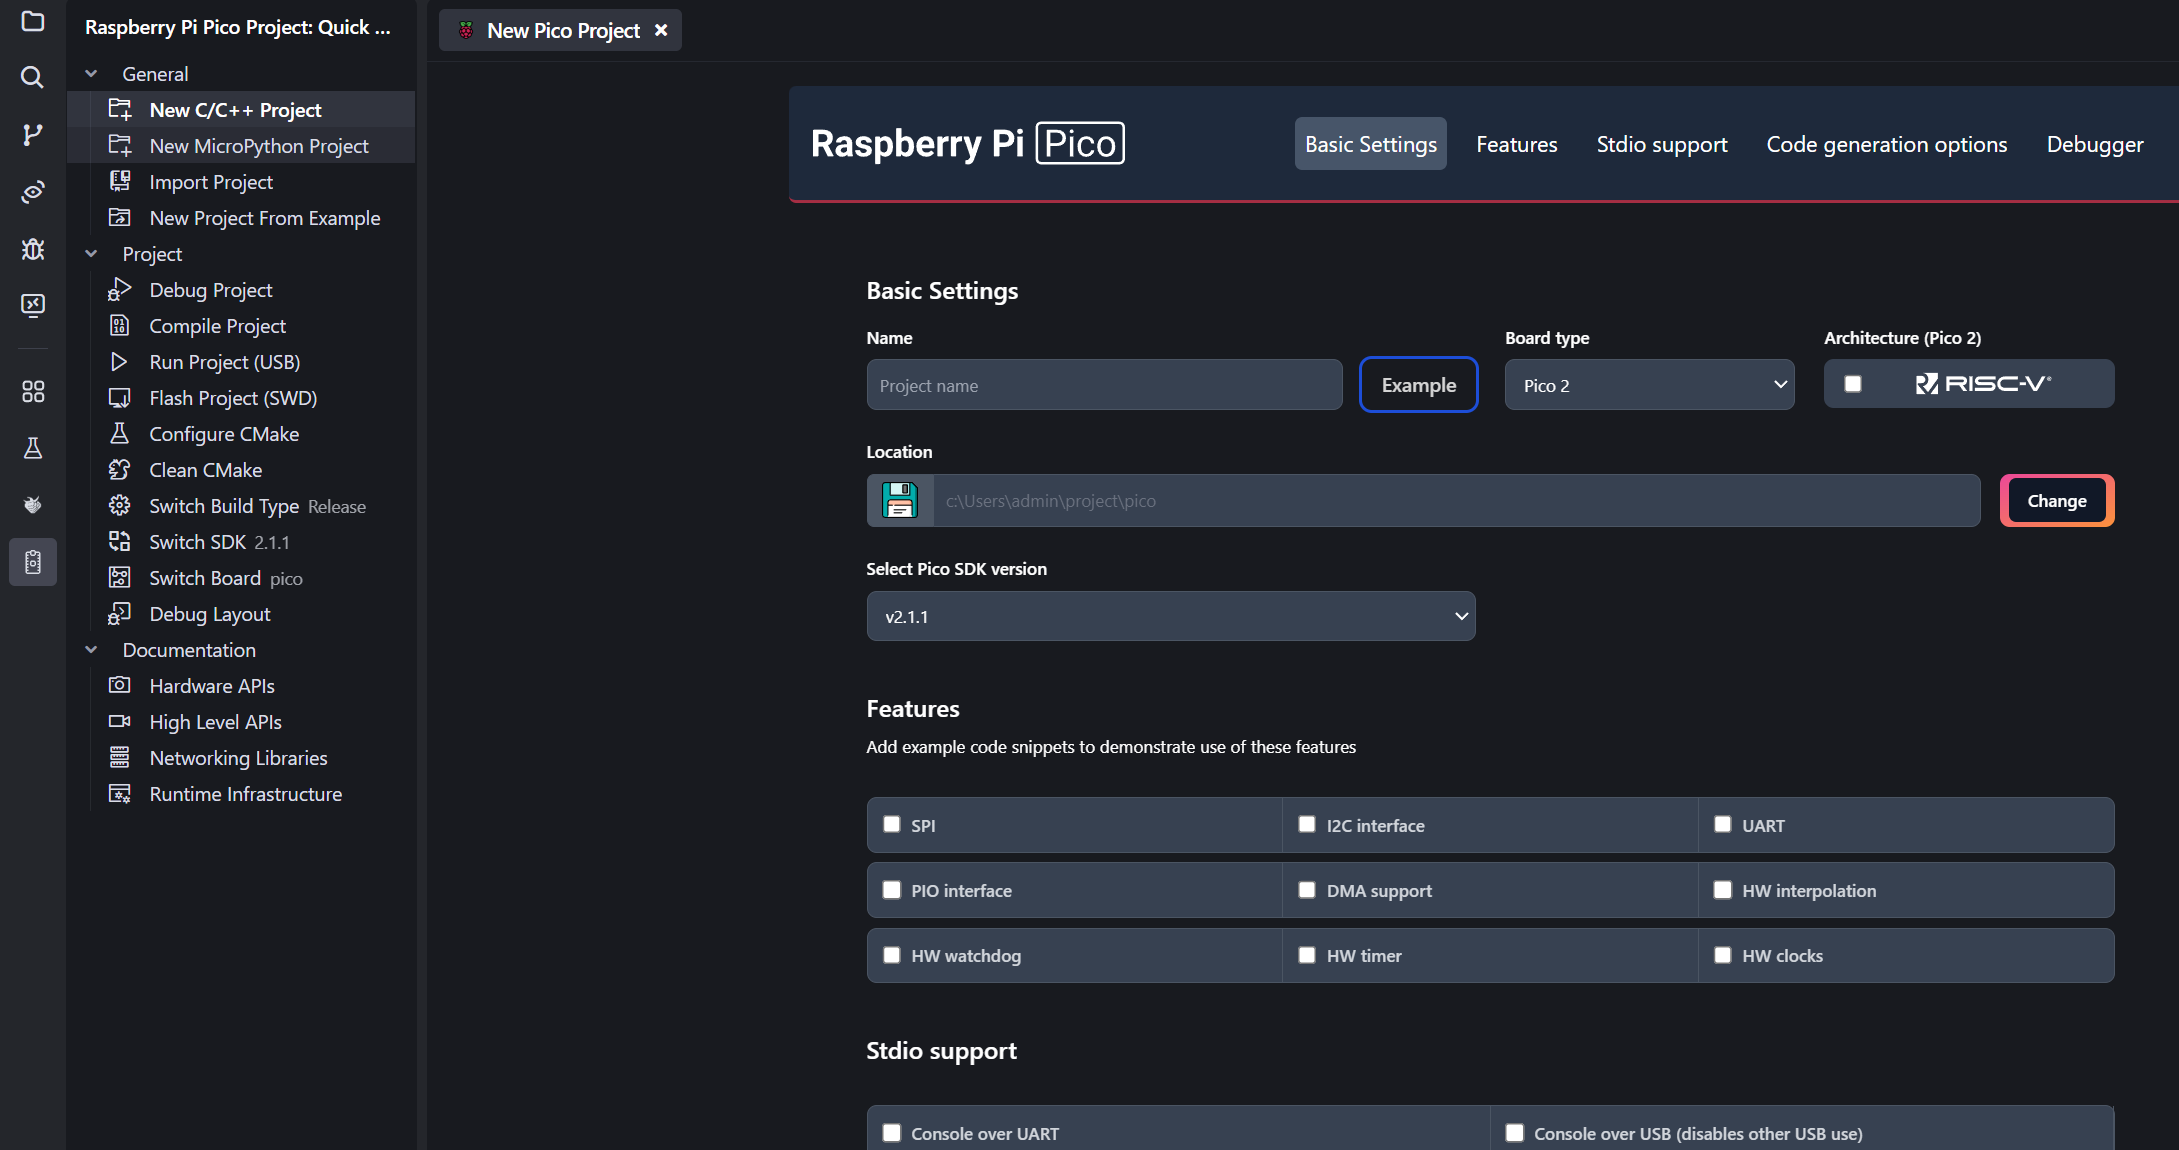Collapse the Documentation section chevron
Image resolution: width=2179 pixels, height=1150 pixels.
pyautogui.click(x=91, y=650)
